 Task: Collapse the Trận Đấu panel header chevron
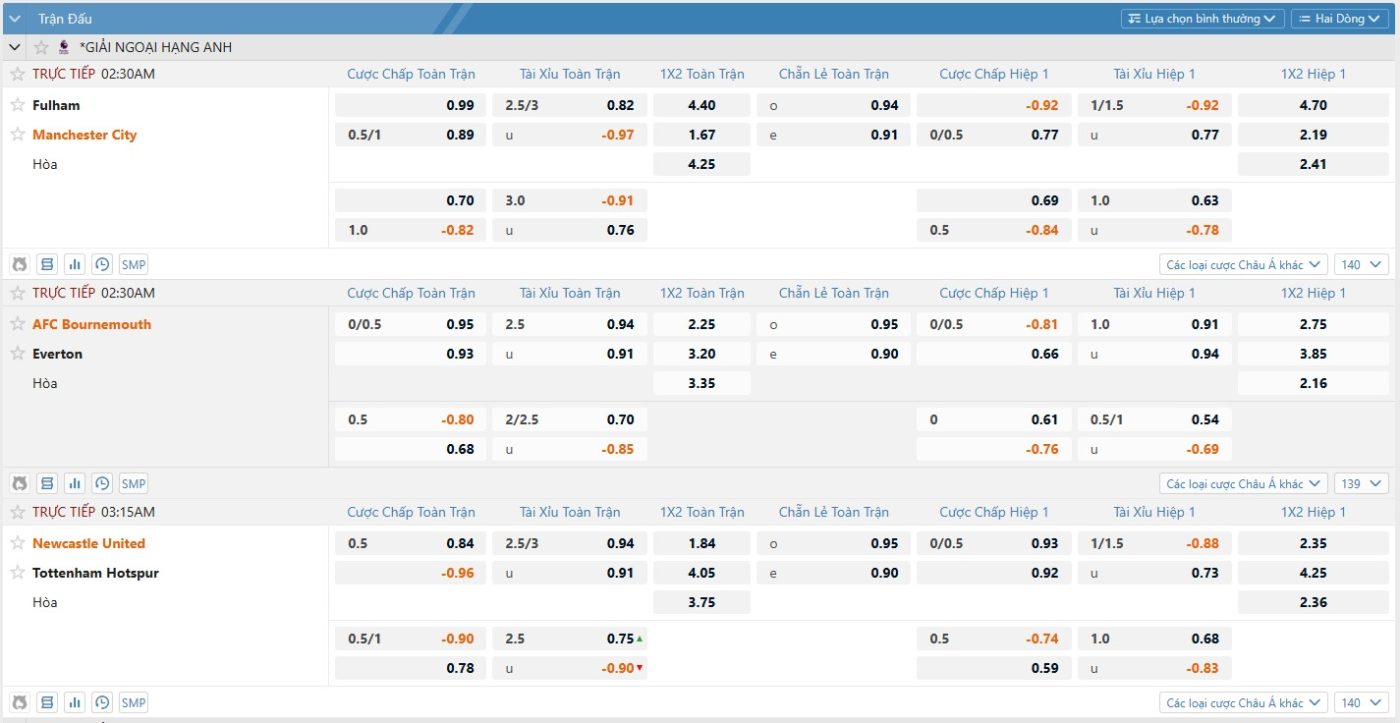(16, 18)
